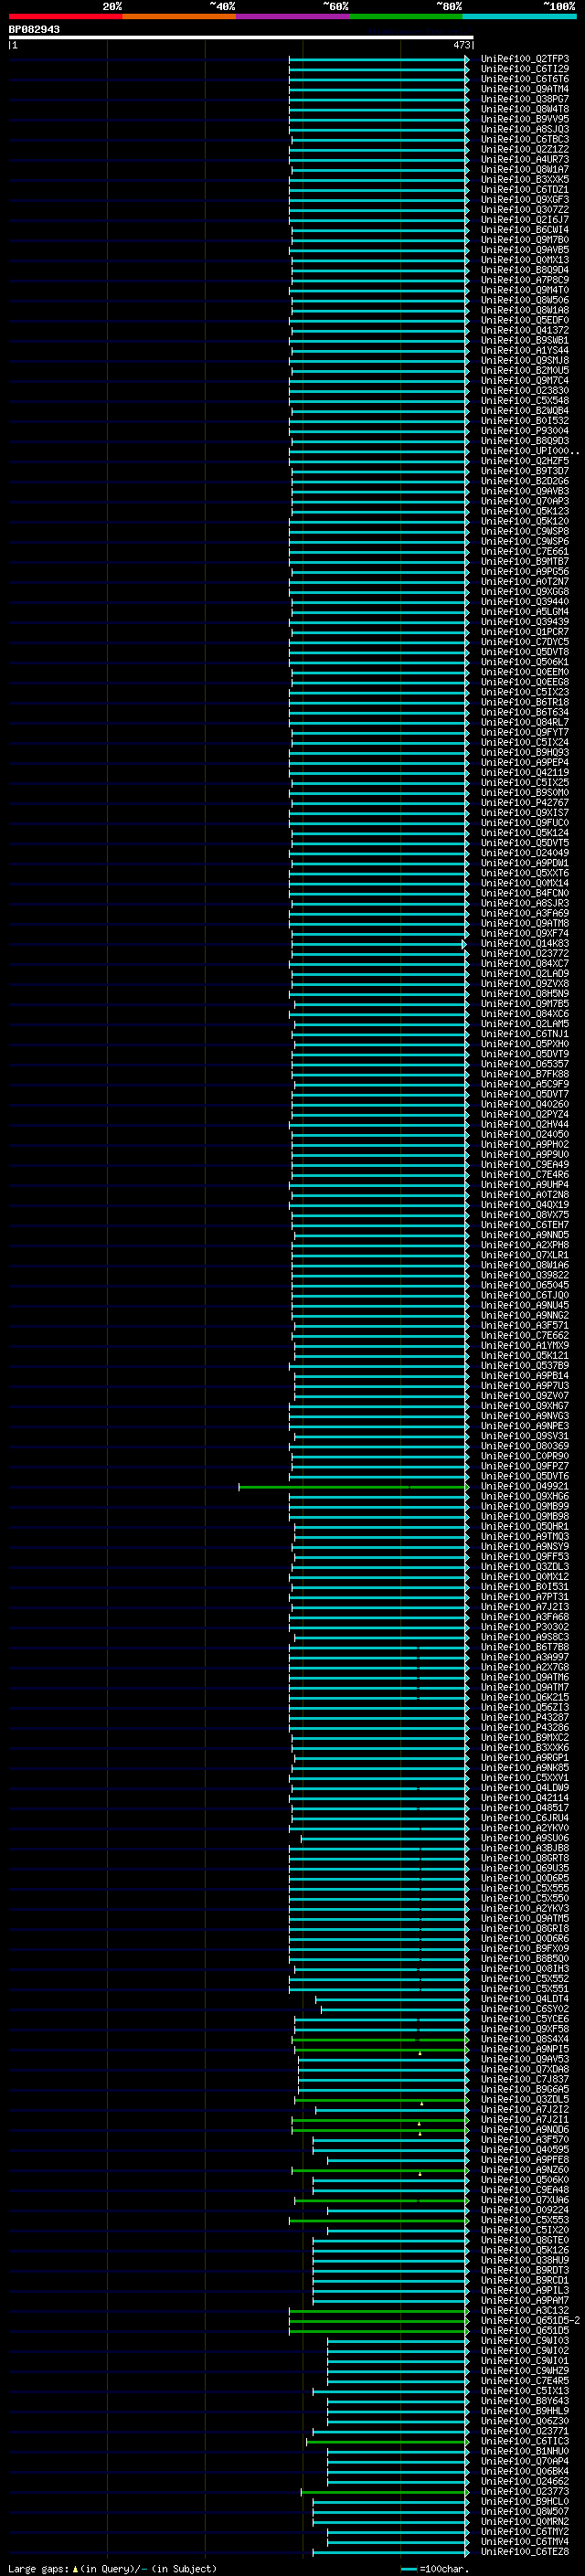Select hit label UniRef100_A8SJQ3
The image size is (585, 2576).
click(x=524, y=129)
